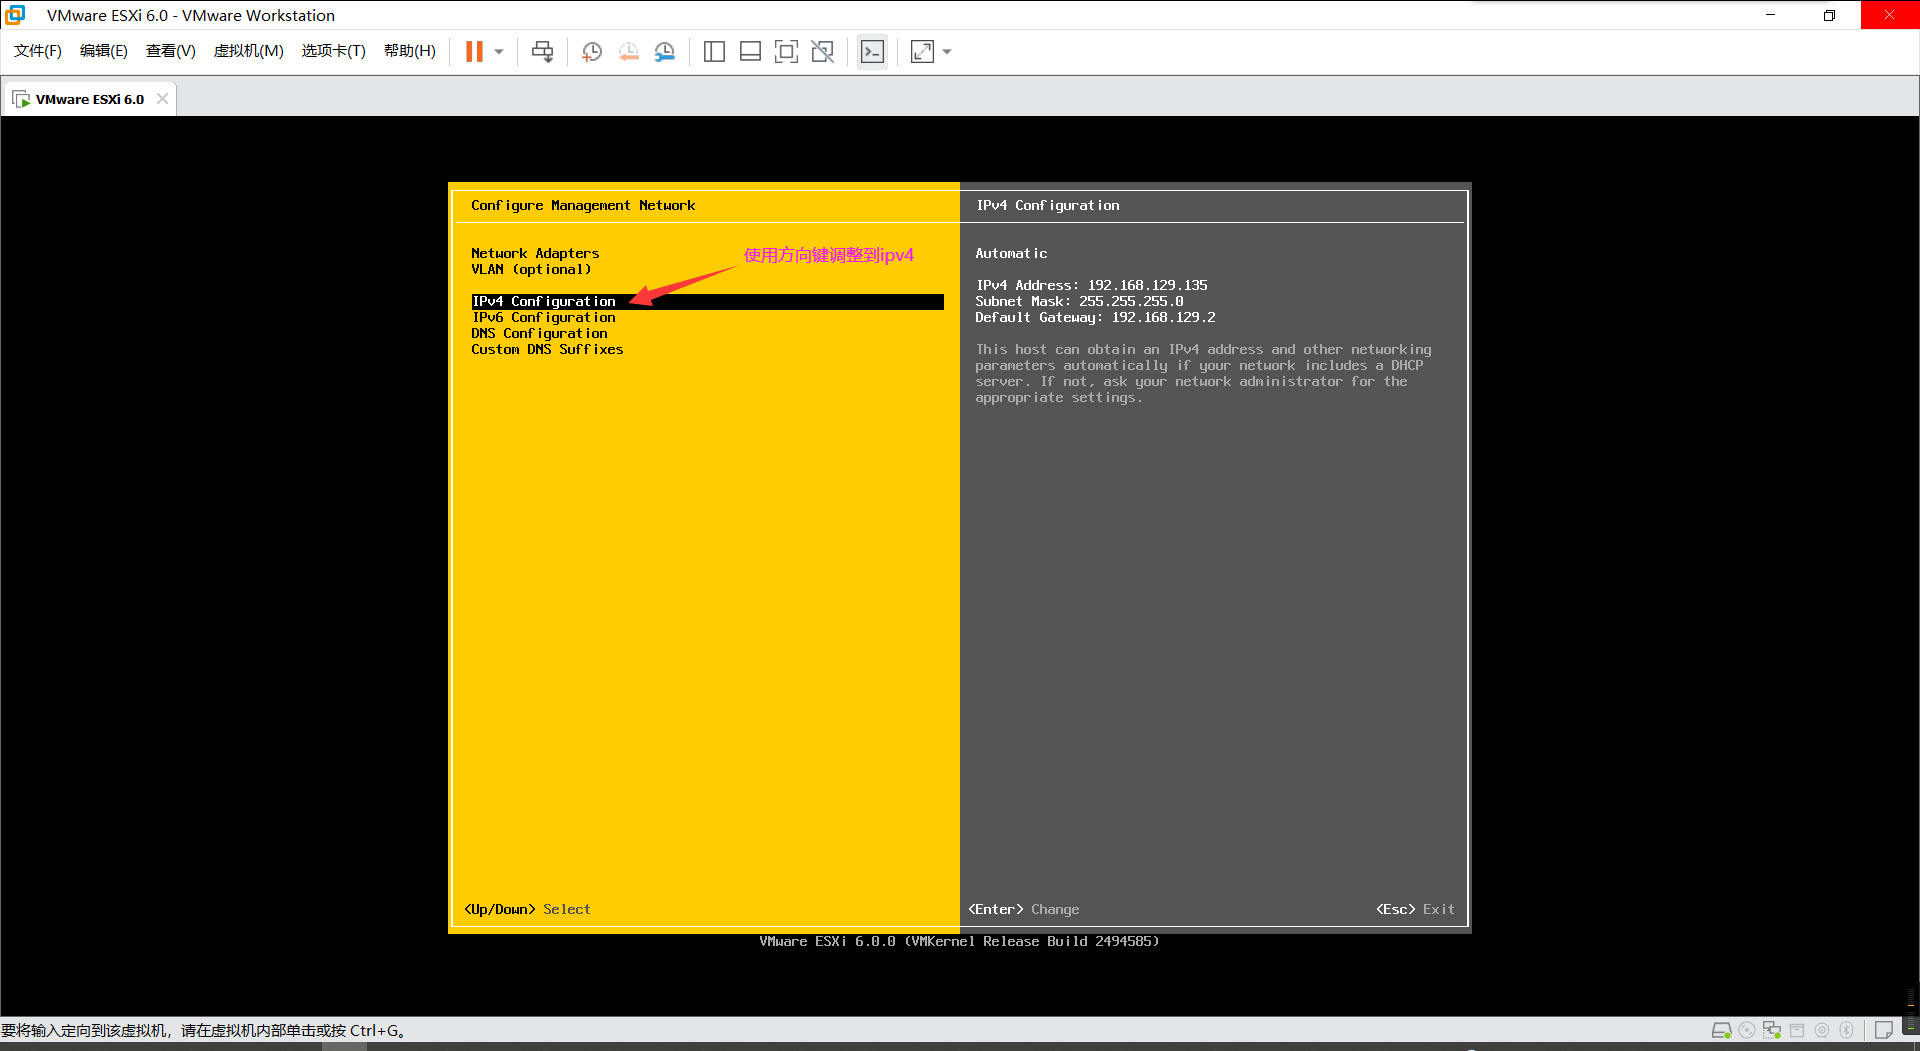Switch to Unity mode icon
1920x1051 pixels.
click(822, 52)
